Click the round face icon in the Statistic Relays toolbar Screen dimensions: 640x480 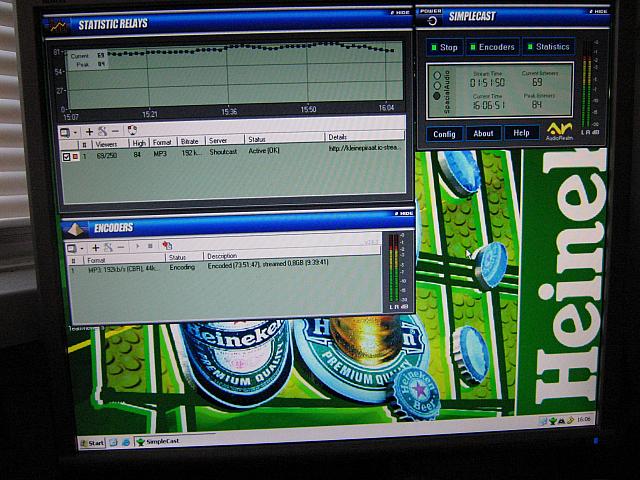(x=132, y=130)
